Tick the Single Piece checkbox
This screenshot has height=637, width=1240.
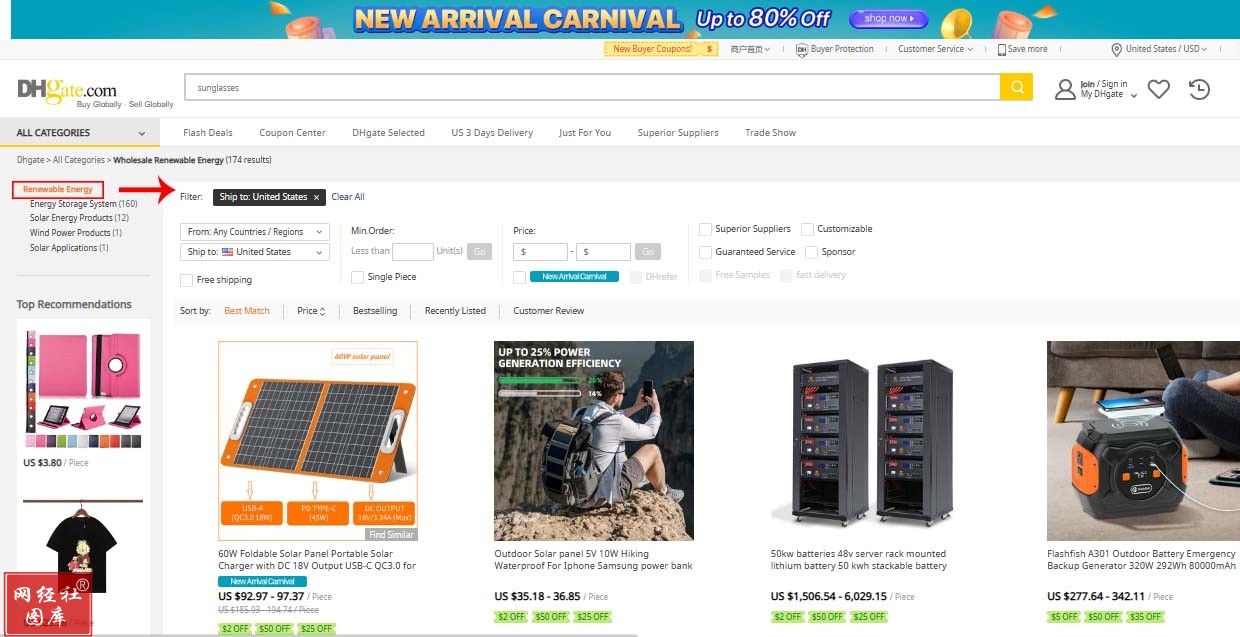coord(358,277)
